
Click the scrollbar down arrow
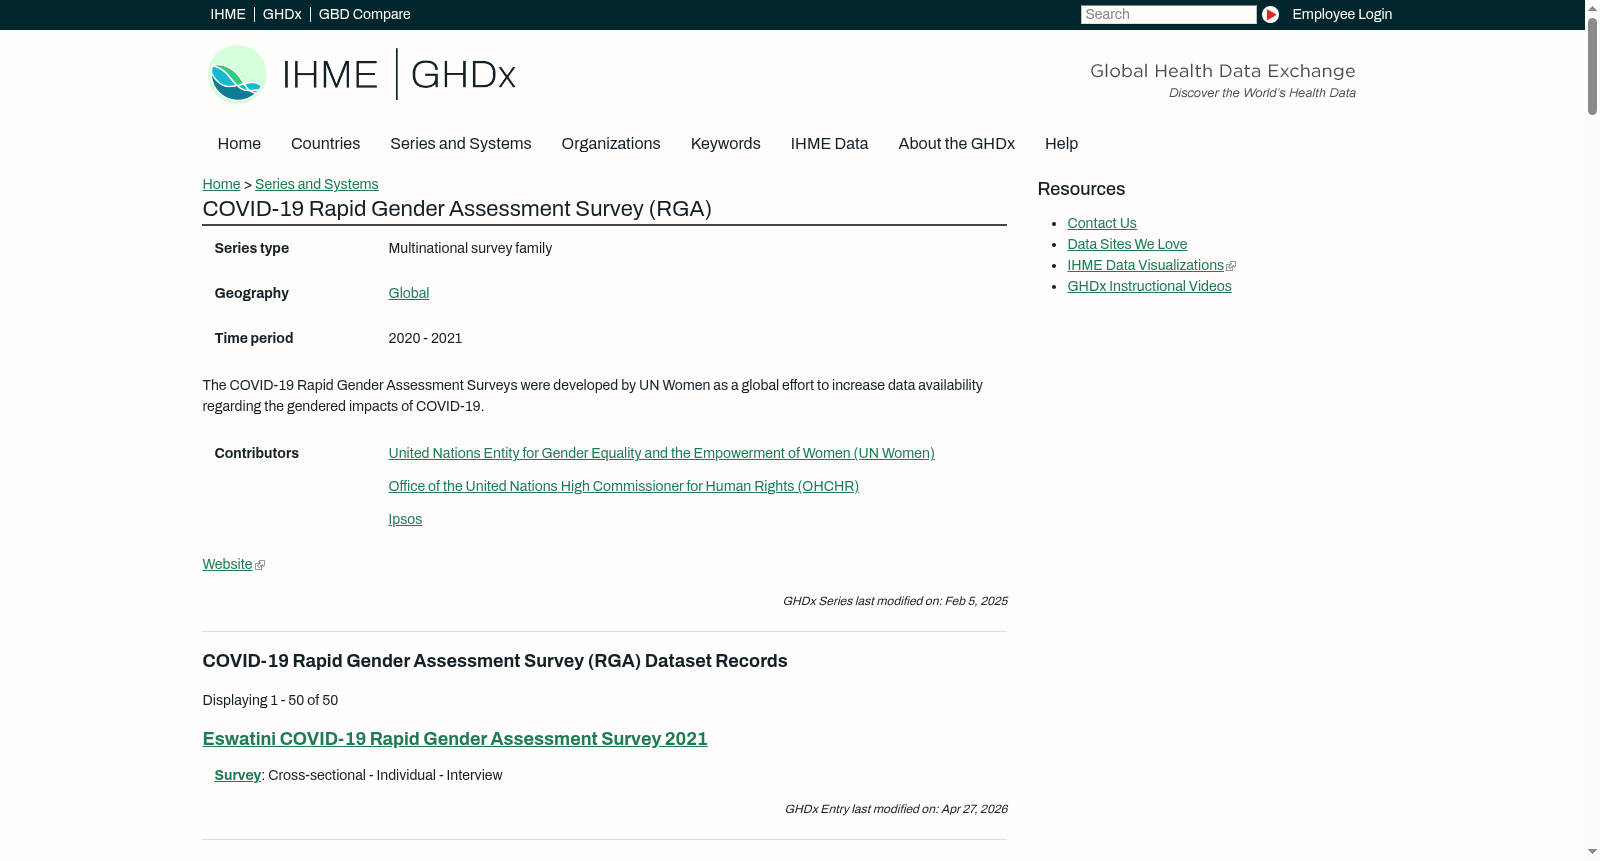click(1592, 852)
